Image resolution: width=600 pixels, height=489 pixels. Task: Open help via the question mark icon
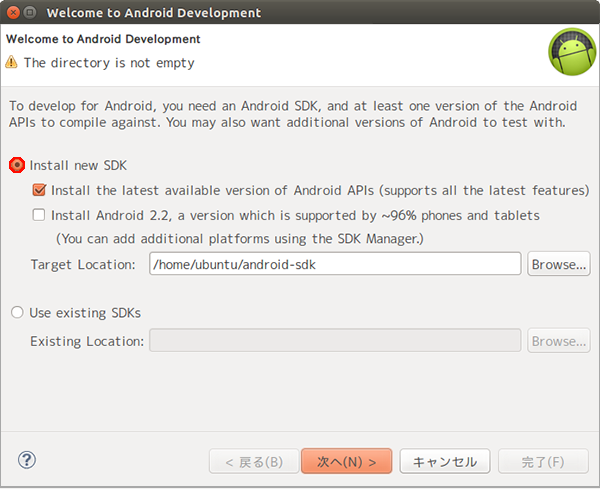(27, 460)
